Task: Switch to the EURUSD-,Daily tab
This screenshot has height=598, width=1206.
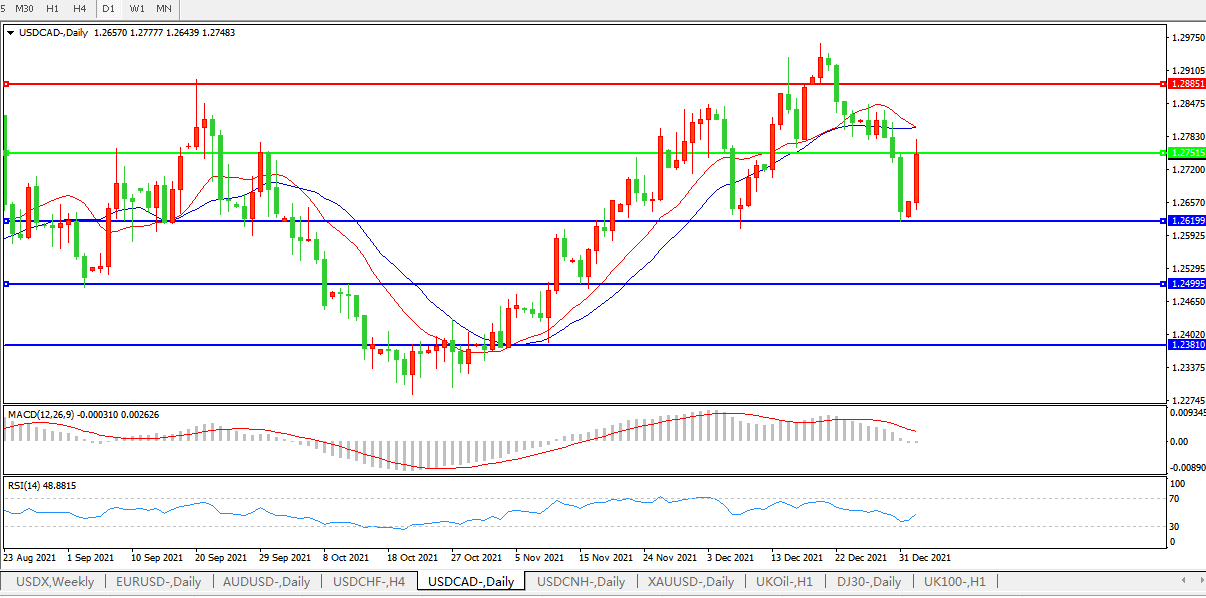Action: coord(158,582)
